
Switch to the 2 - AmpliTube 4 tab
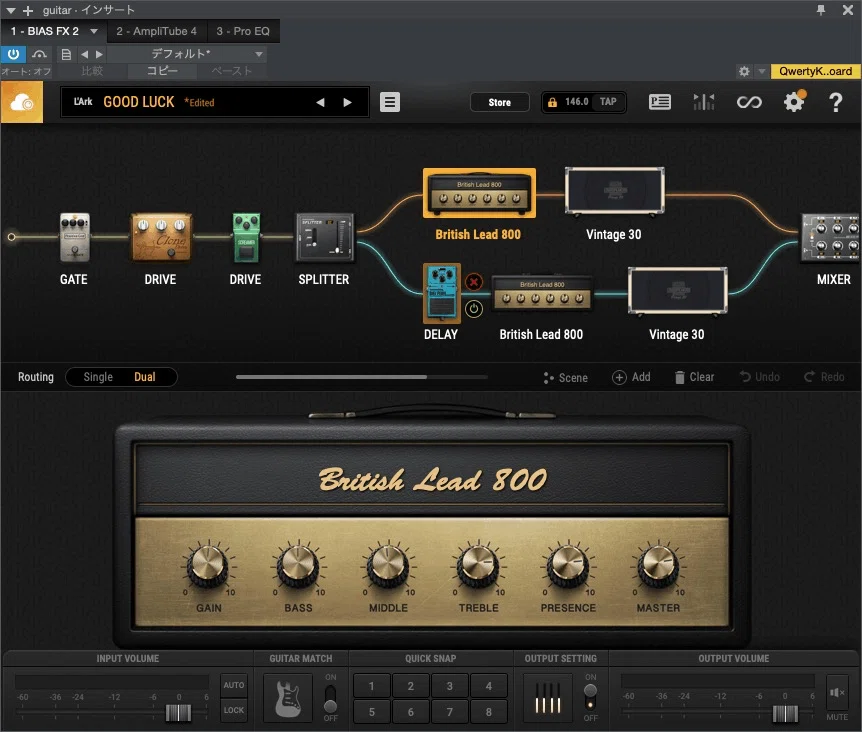[156, 31]
